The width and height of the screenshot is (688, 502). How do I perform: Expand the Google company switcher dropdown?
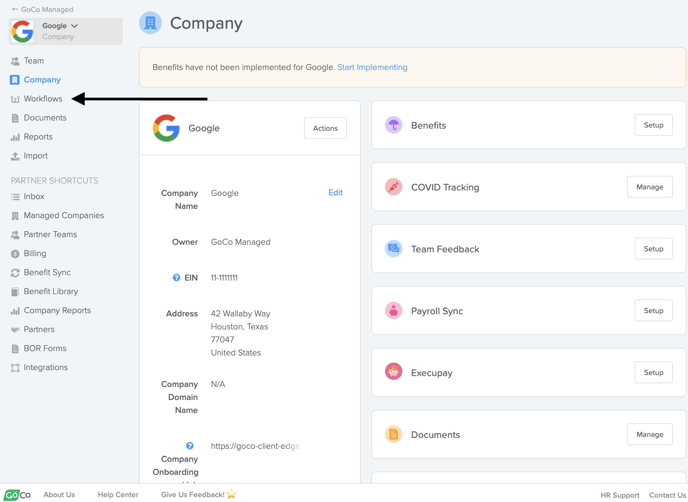pos(65,31)
